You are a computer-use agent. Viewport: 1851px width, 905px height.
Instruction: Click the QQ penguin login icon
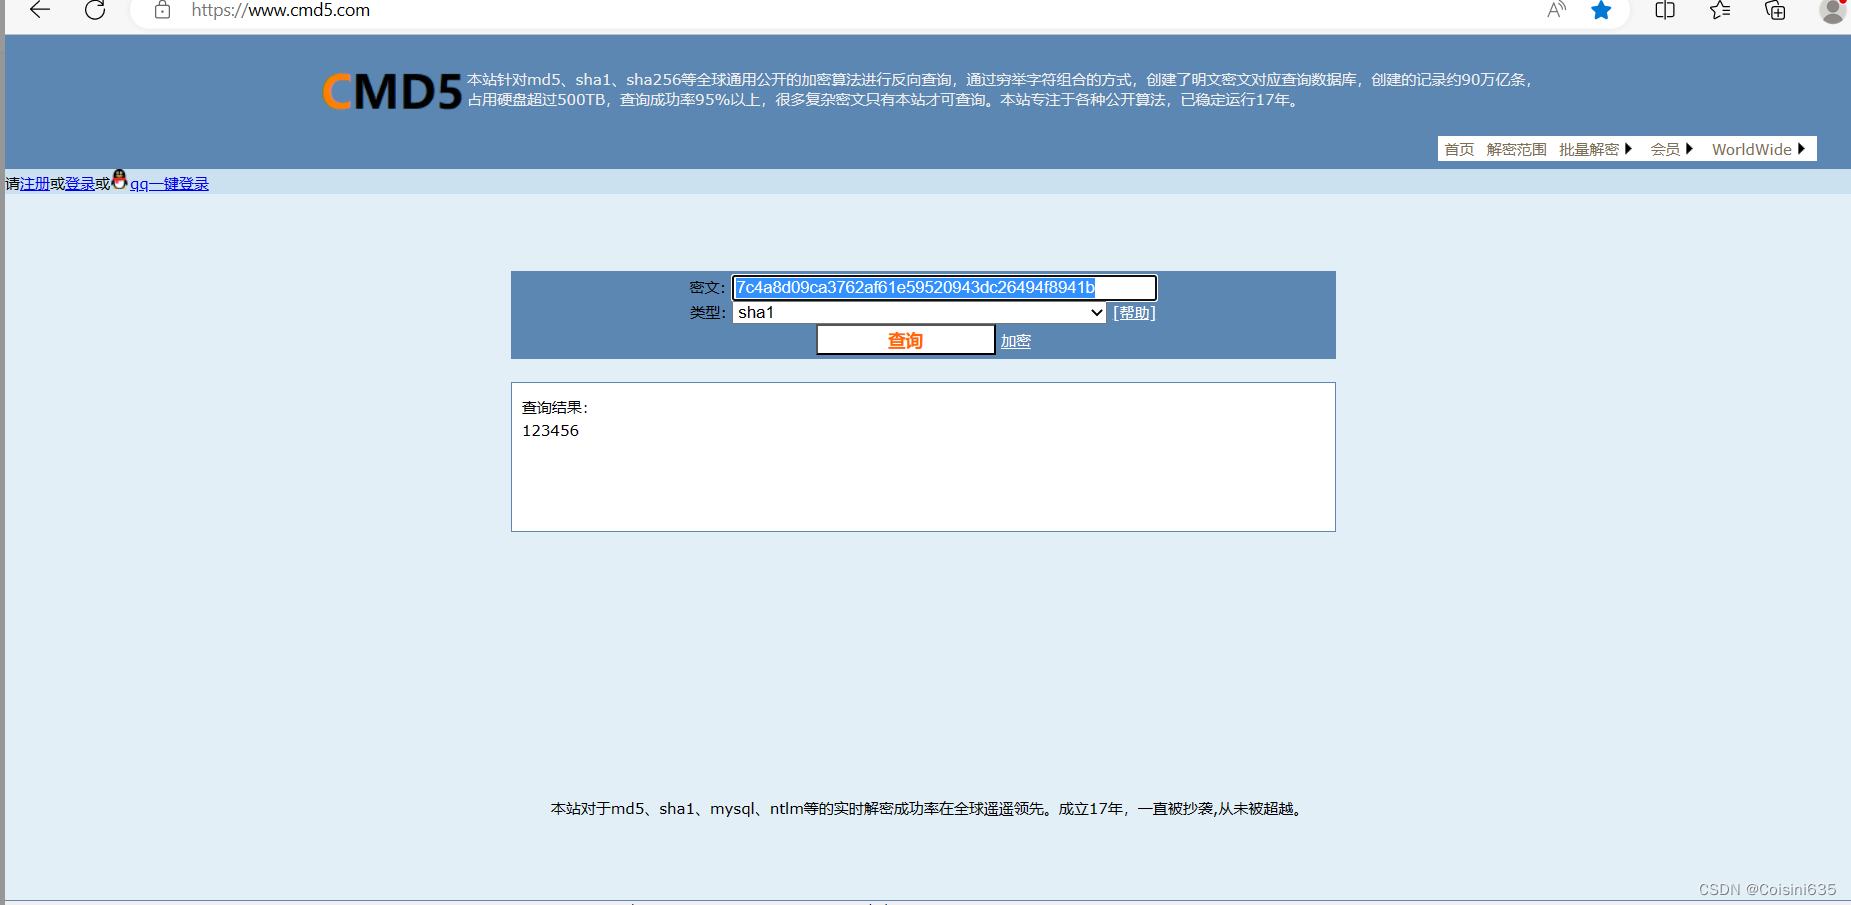pos(119,180)
